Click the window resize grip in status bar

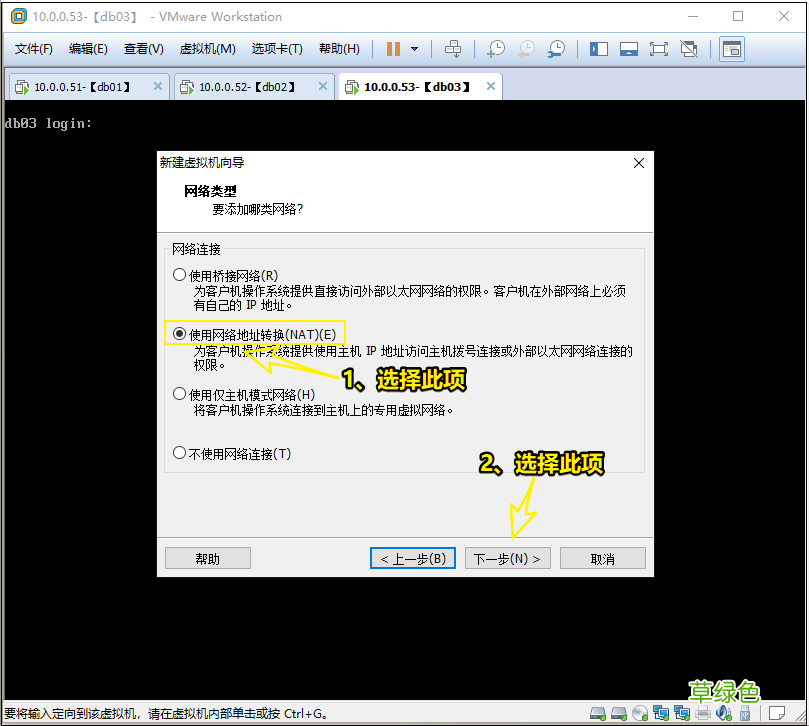[x=799, y=715]
